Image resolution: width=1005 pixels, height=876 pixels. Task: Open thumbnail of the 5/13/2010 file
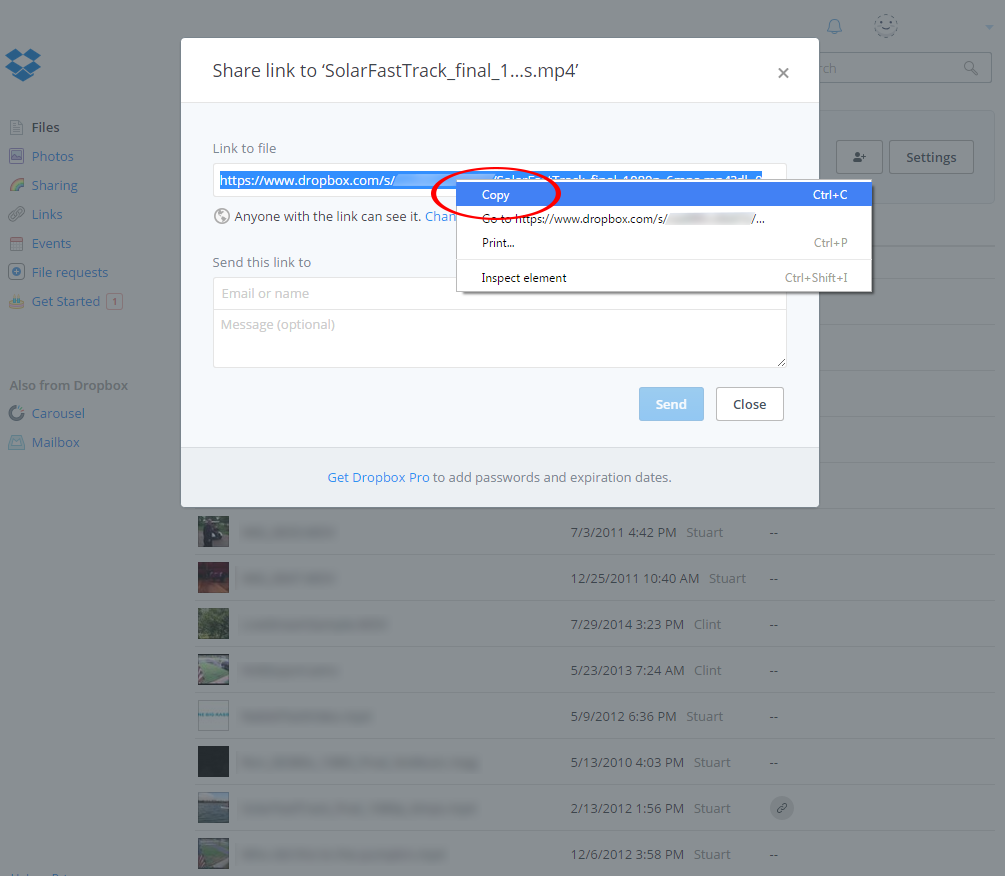[213, 762]
